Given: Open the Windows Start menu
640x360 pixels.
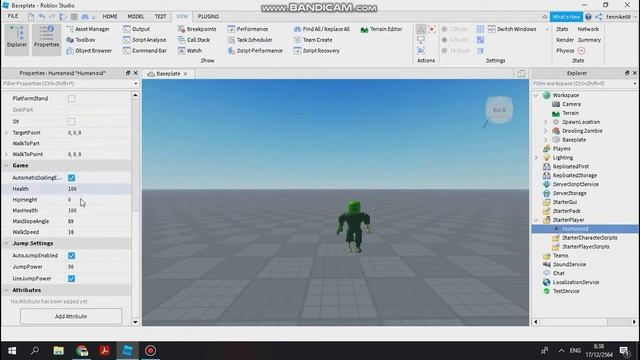Looking at the screenshot, I should (x=12, y=351).
